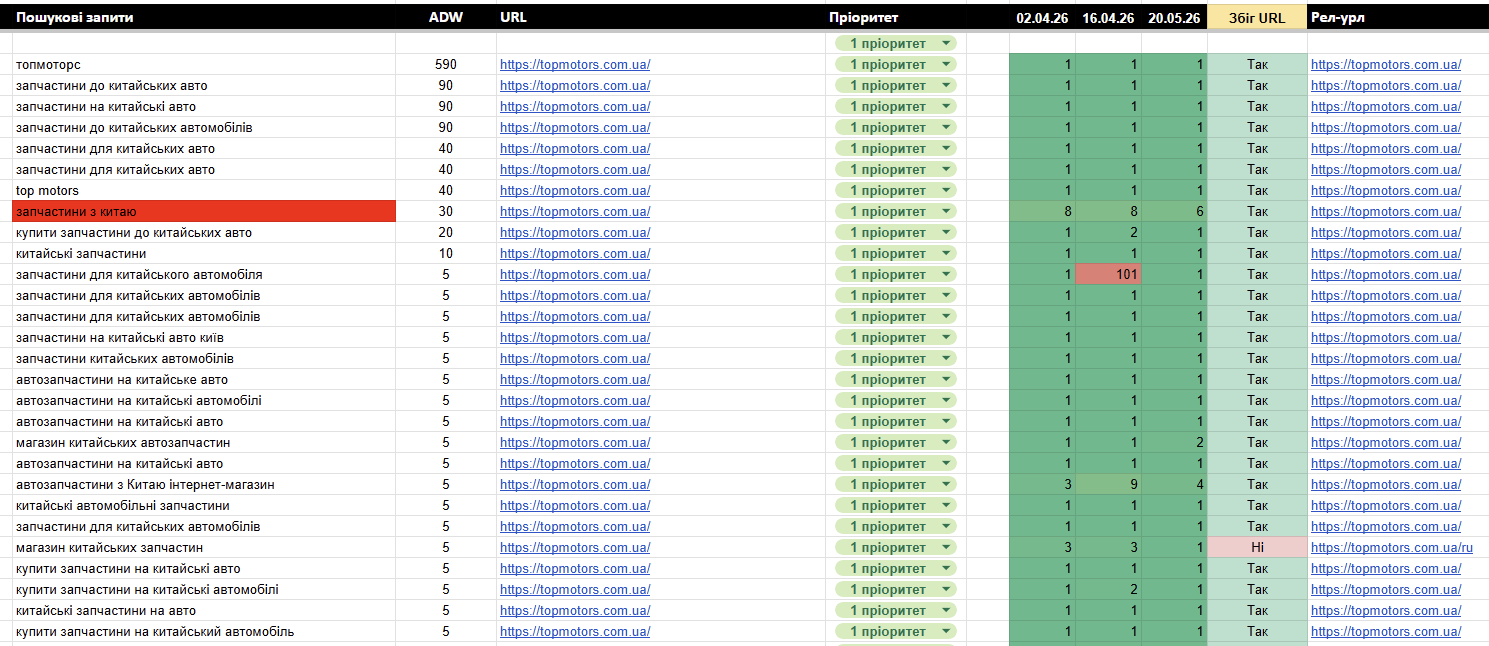1489x646 pixels.
Task: Select the 02.04.26 date header
Action: point(1043,17)
